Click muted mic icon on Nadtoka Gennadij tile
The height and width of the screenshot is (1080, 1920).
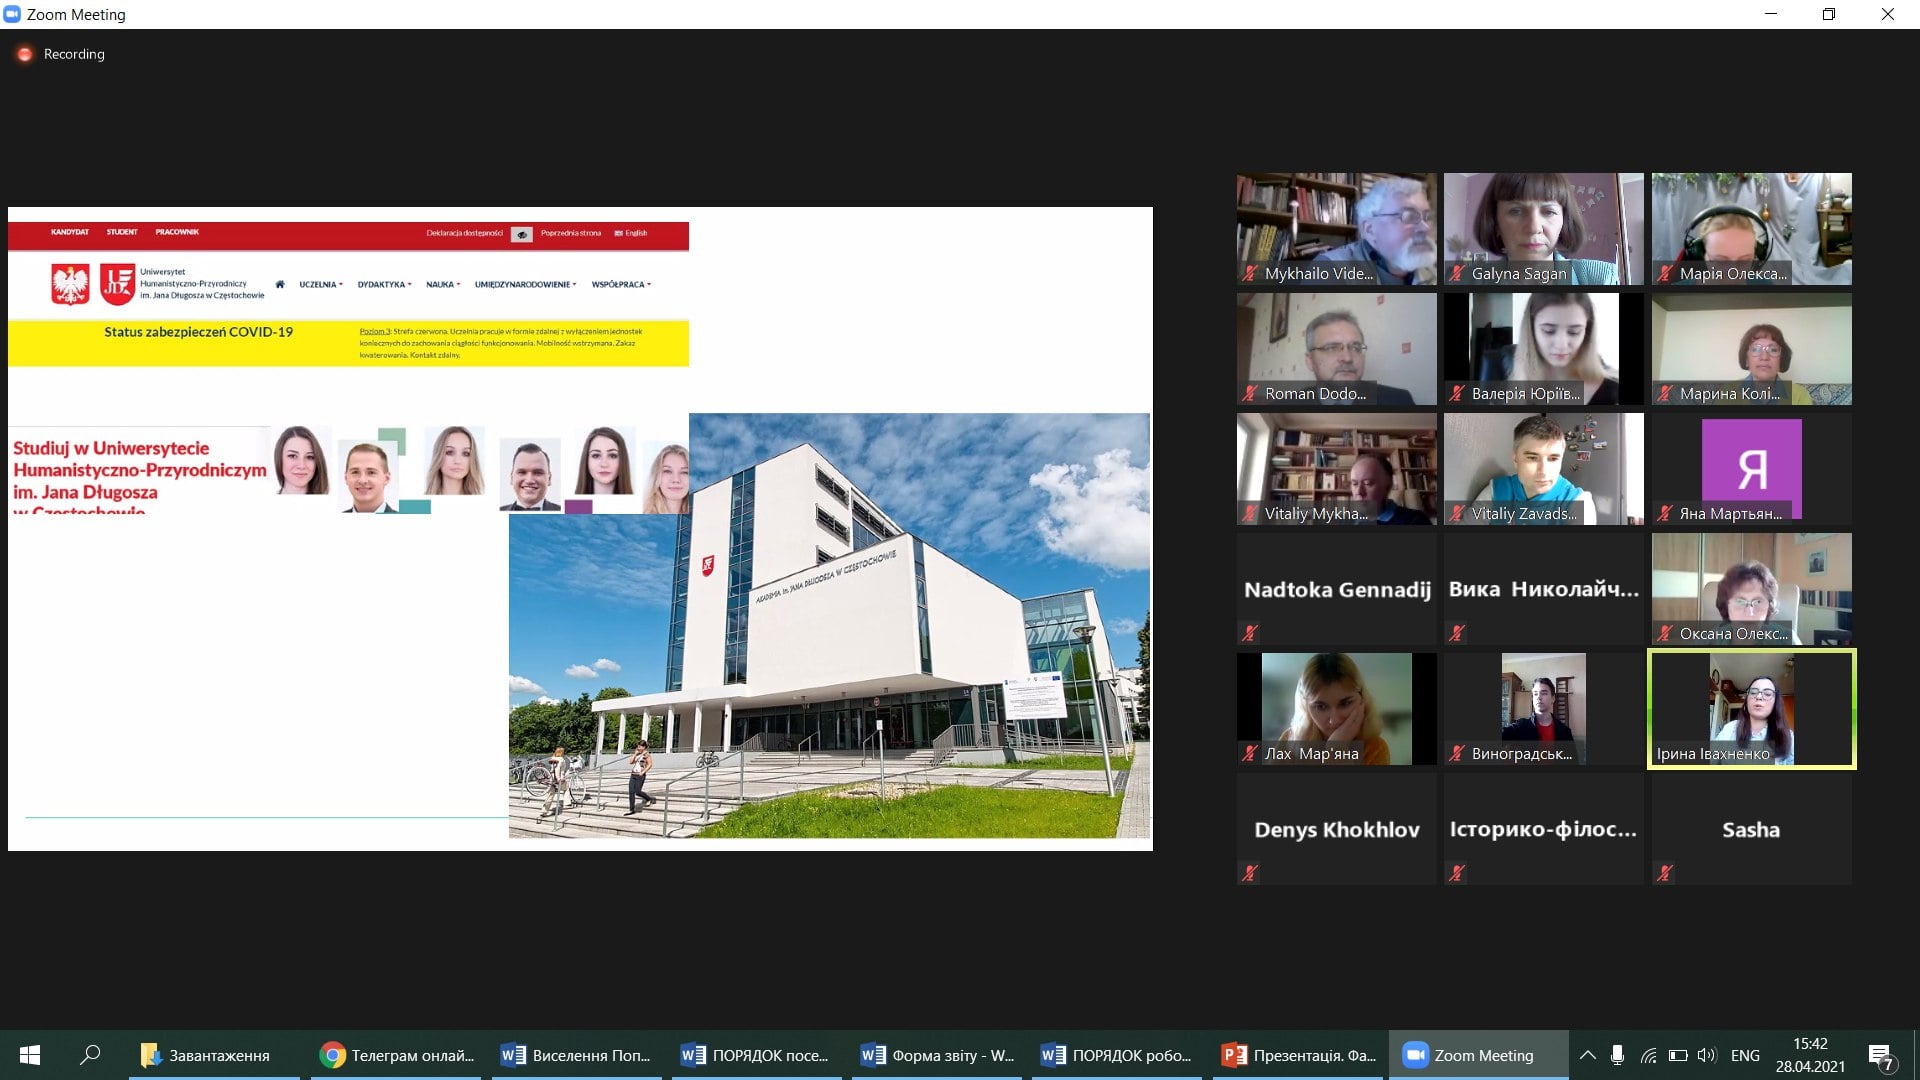click(x=1250, y=633)
